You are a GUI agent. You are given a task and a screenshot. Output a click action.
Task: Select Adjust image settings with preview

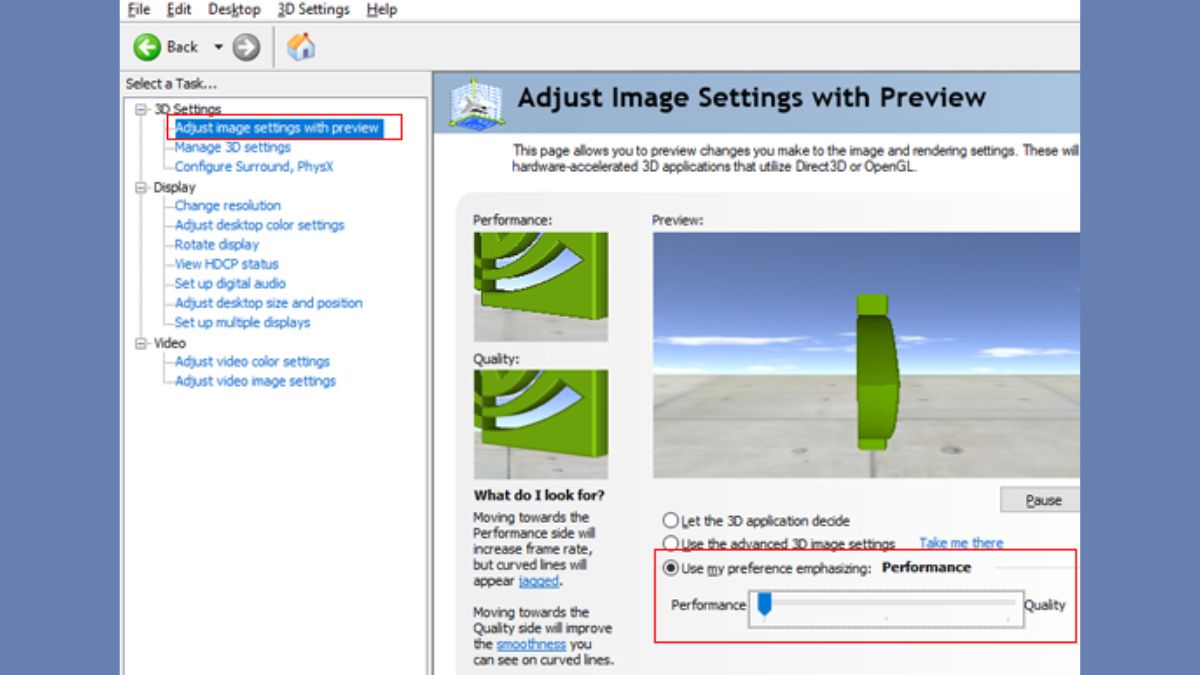pos(277,128)
